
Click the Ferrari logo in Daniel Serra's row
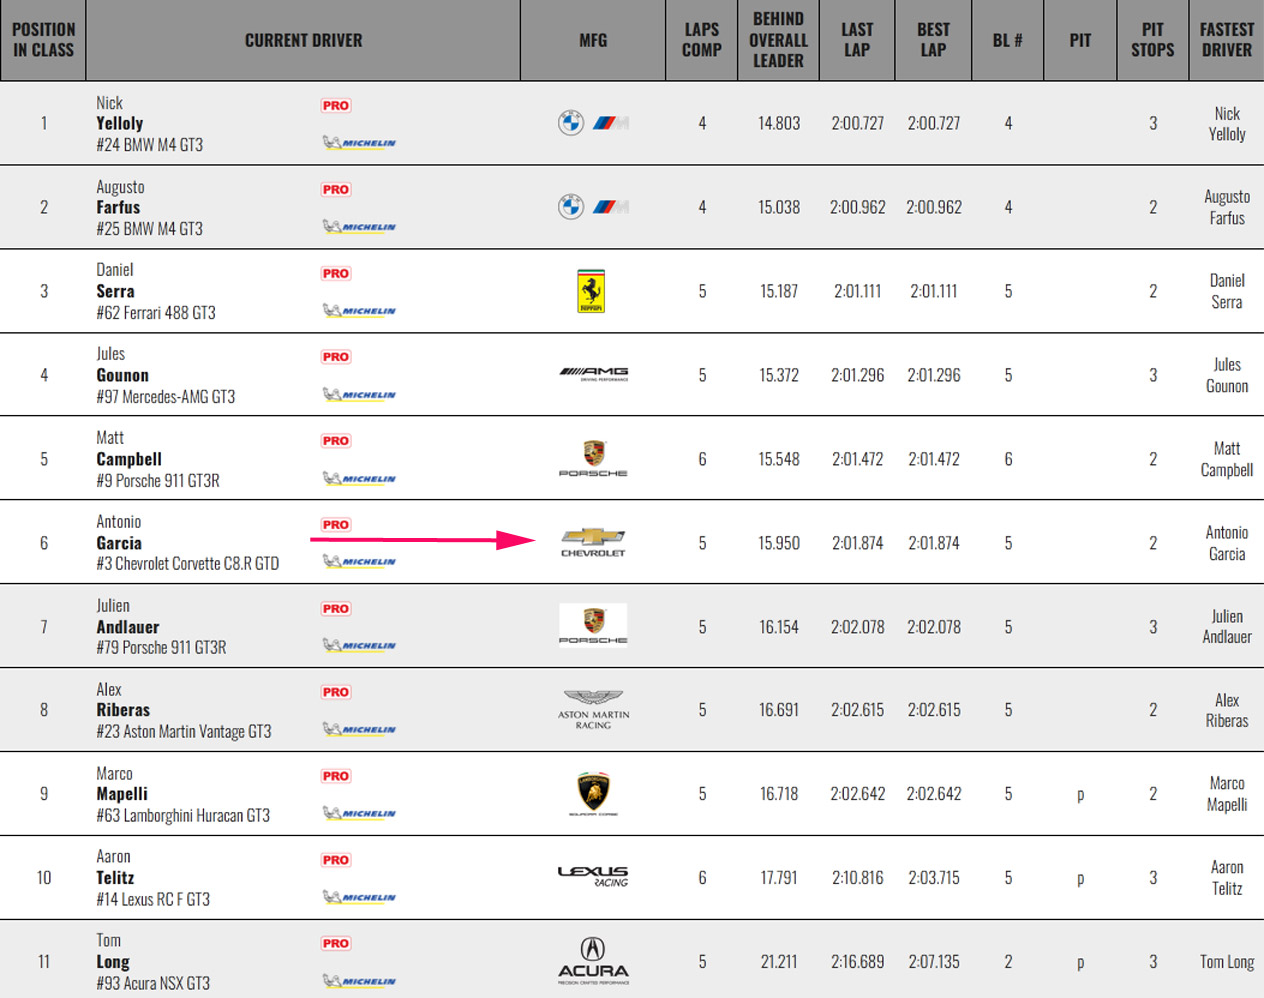(591, 291)
